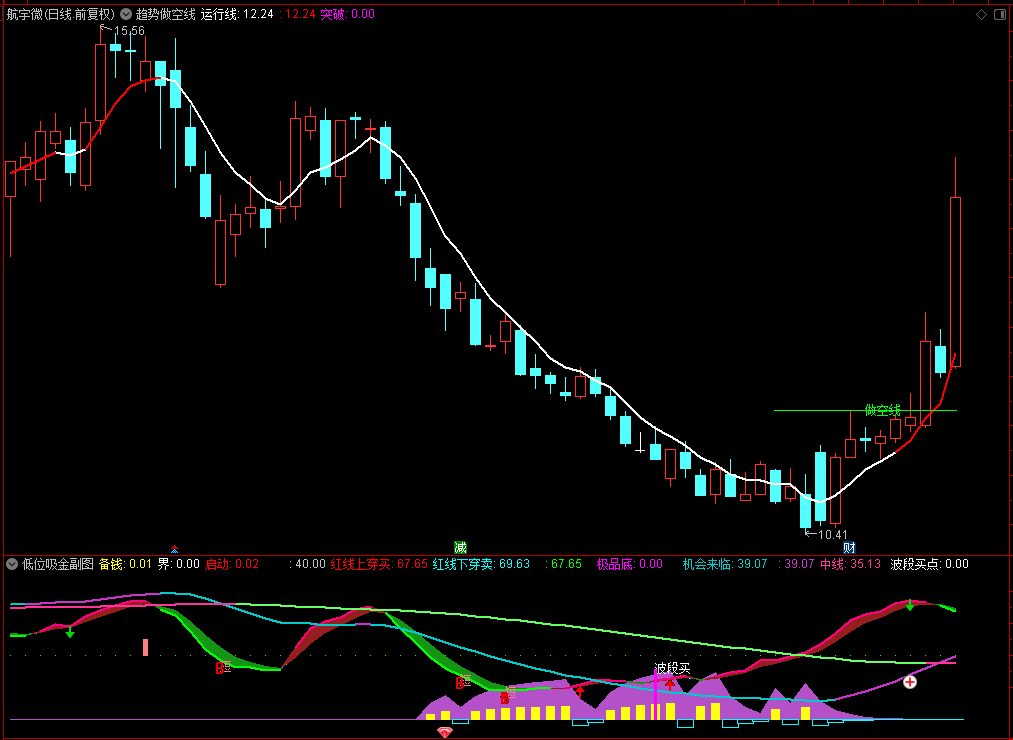This screenshot has width=1013, height=740.
Task: Click the 波段买 label in sub-chart
Action: click(673, 668)
